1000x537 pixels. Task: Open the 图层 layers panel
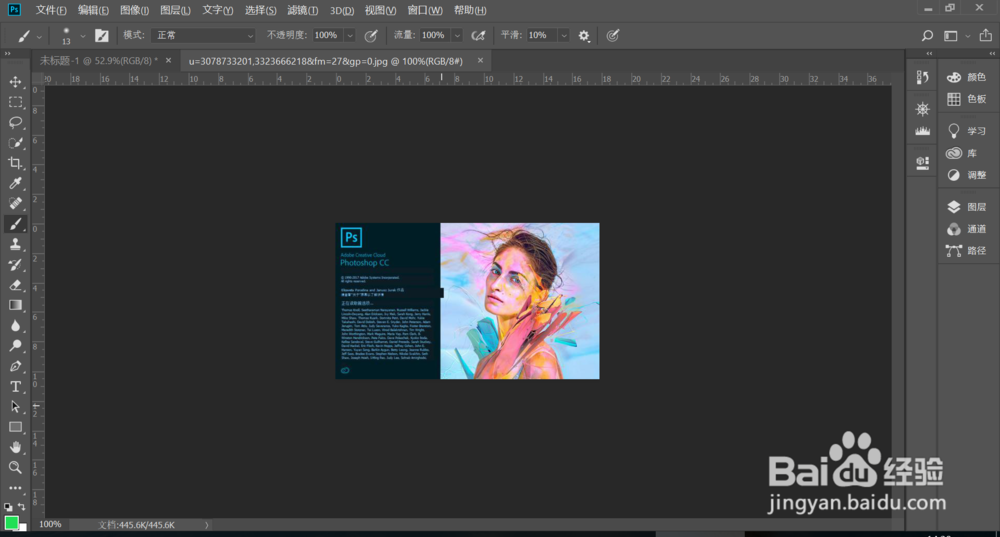966,207
